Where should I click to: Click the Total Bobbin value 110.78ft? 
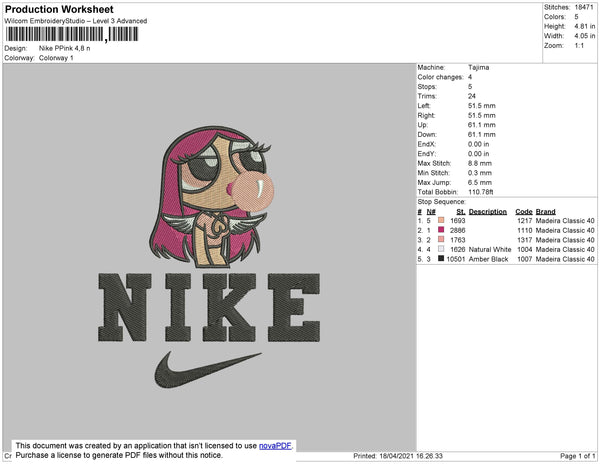481,192
